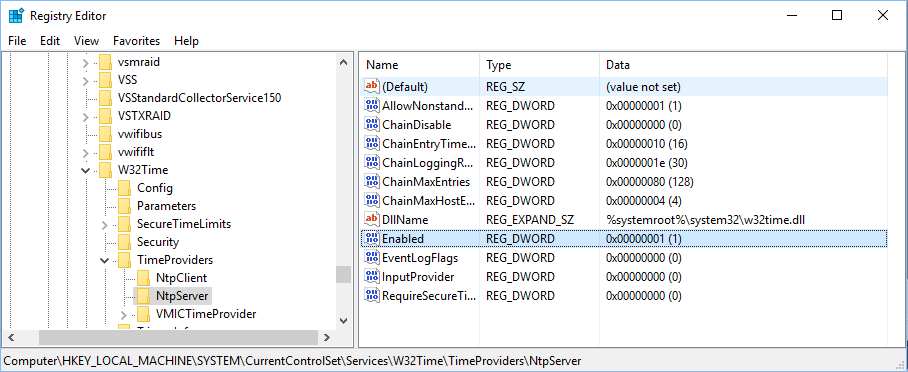Click the tree horizontal scrollbar thumb
Viewport: 908px width, 372px height.
click(178, 337)
